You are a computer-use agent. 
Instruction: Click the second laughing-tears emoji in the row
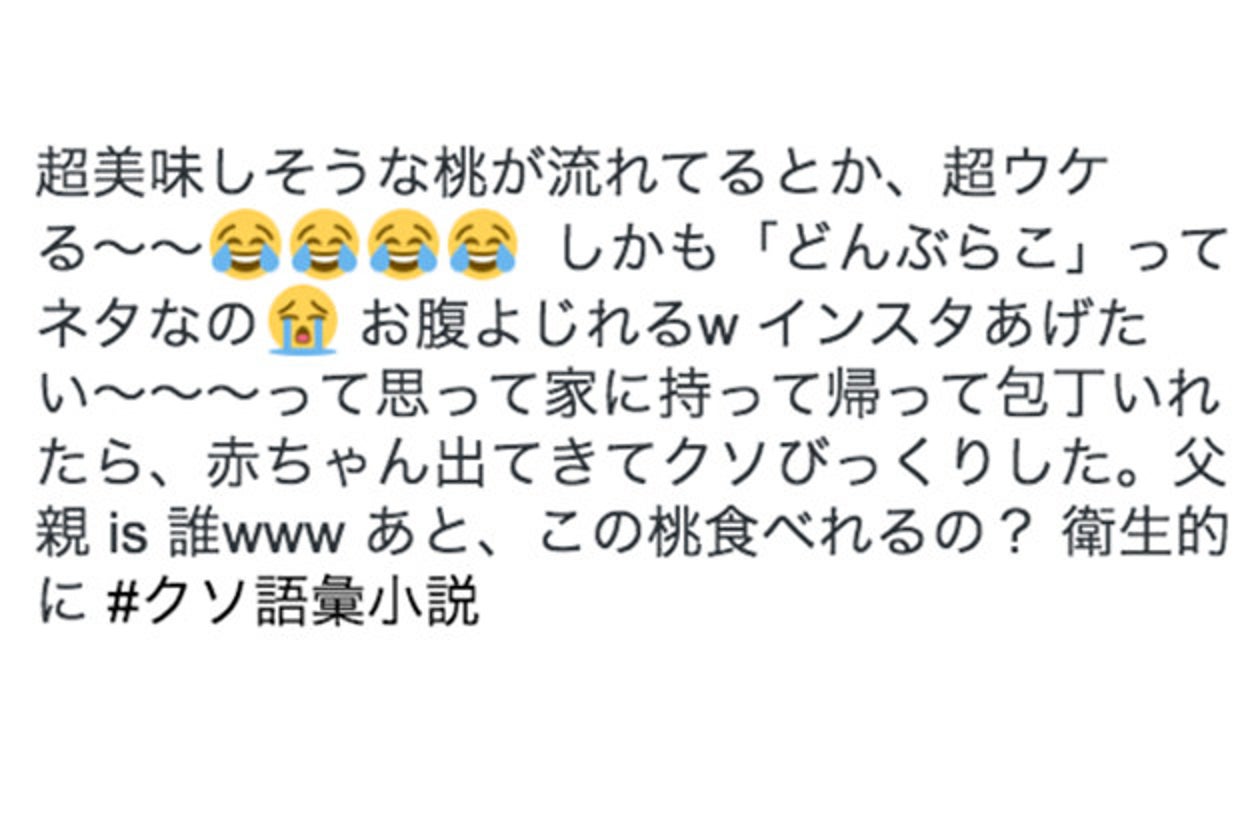325,244
